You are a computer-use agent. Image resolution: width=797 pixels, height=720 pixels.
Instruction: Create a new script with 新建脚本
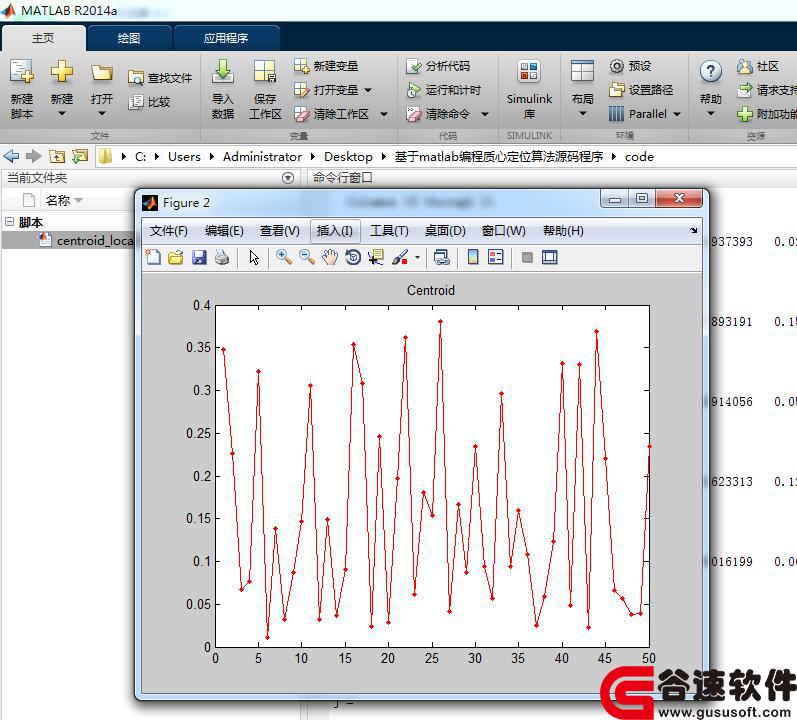click(x=22, y=89)
